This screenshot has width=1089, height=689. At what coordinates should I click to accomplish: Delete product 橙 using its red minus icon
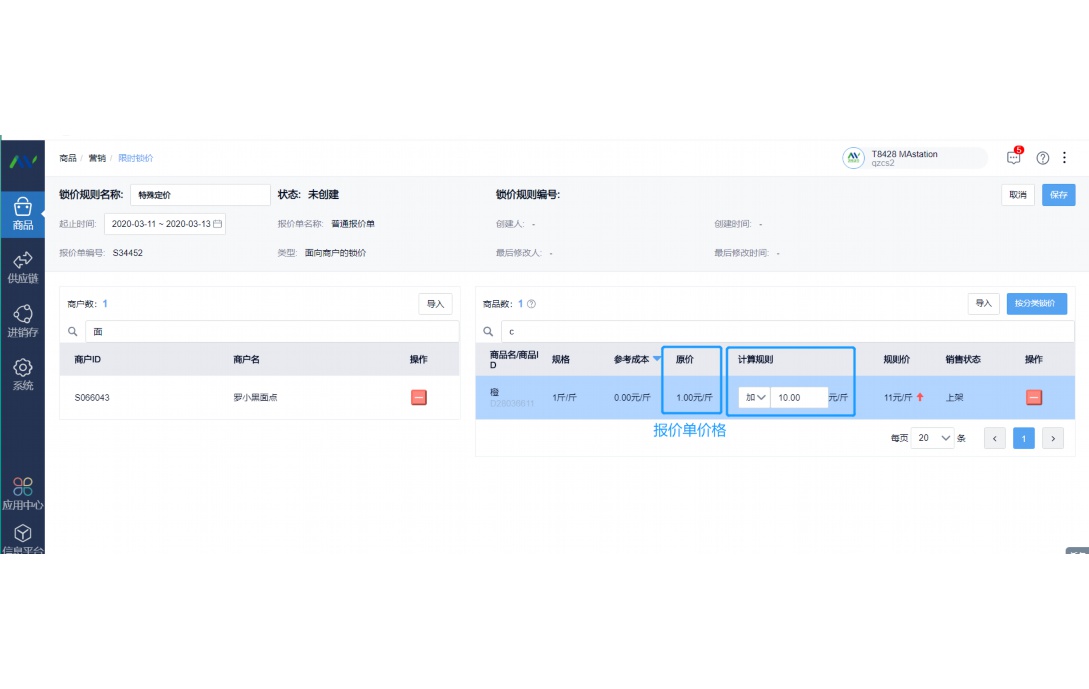(x=1034, y=397)
